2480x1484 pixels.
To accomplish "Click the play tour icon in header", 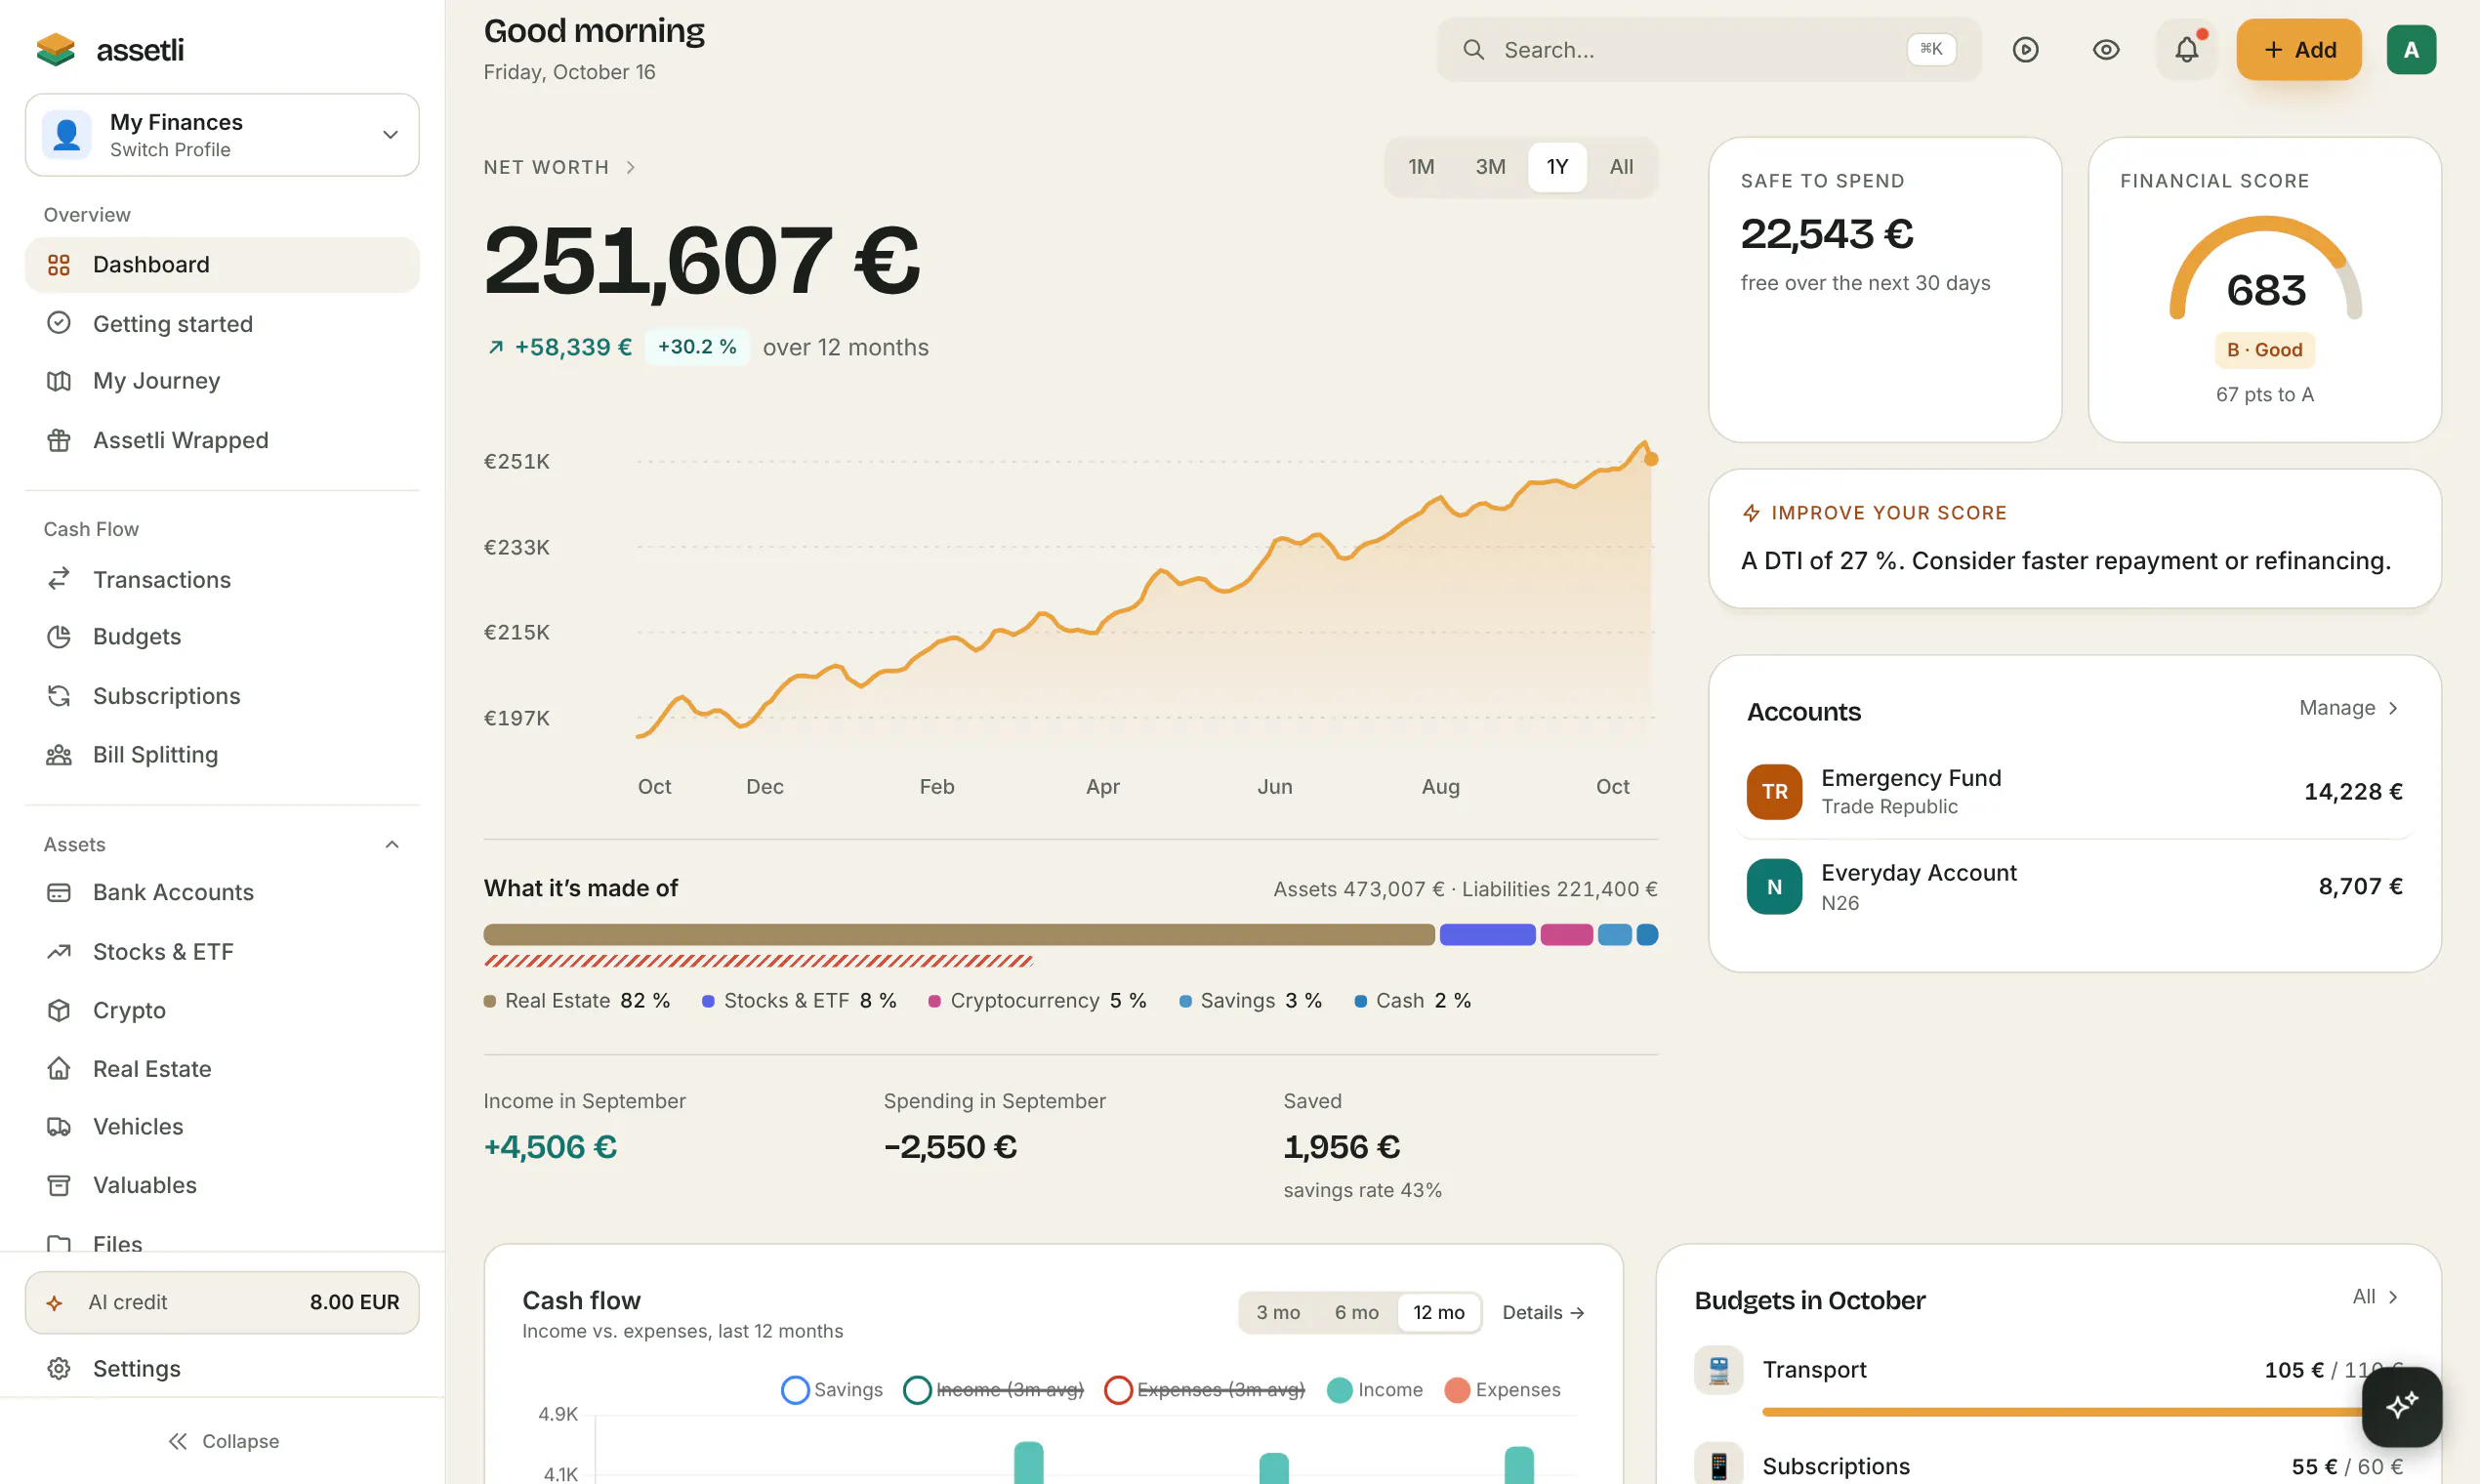I will (2026, 49).
